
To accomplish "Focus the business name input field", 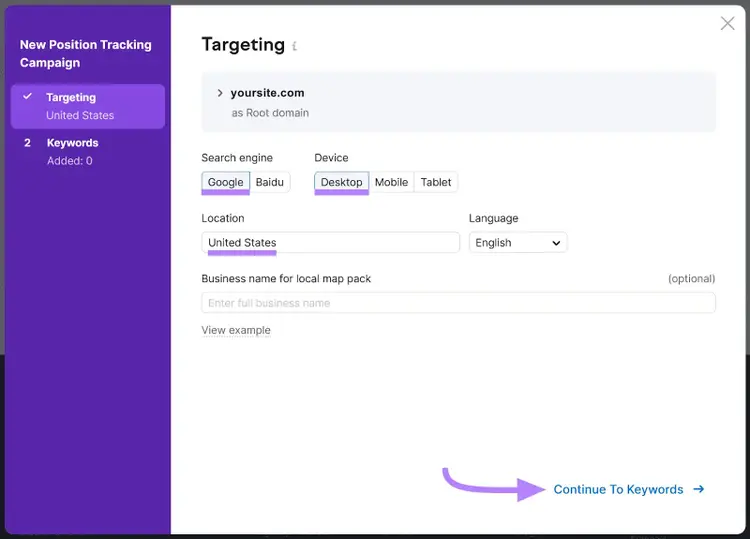I will (458, 303).
